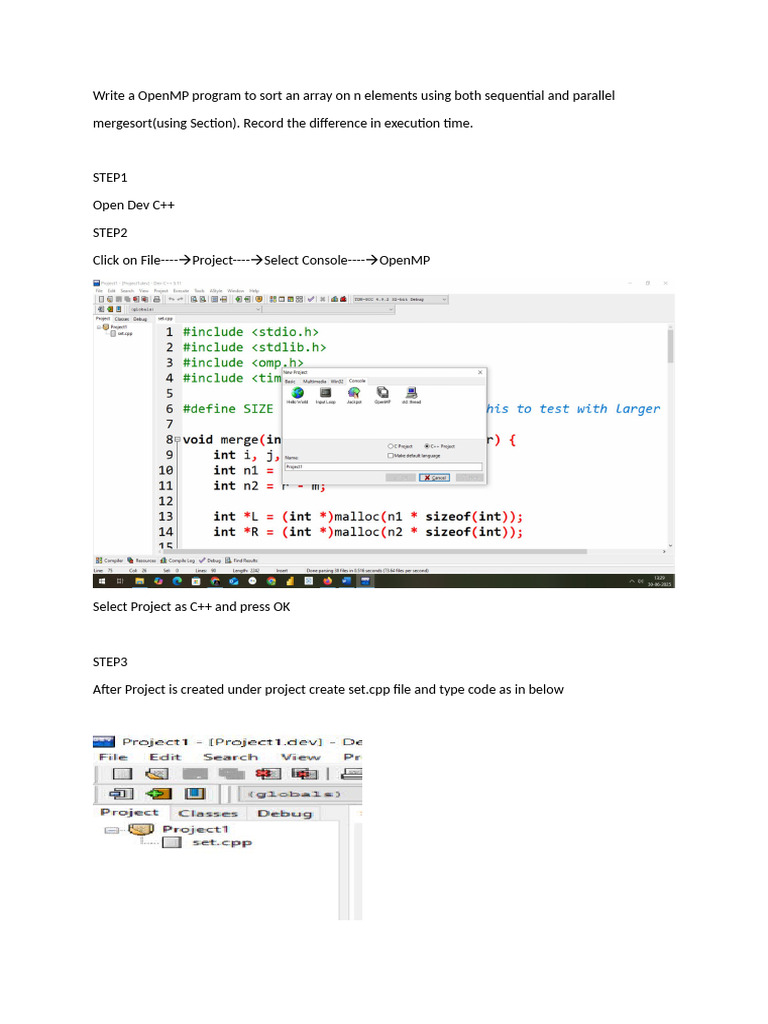Image resolution: width=768 pixels, height=1024 pixels.
Task: Collapse Project1 tree node in full Dev-C++ window
Action: (x=99, y=327)
